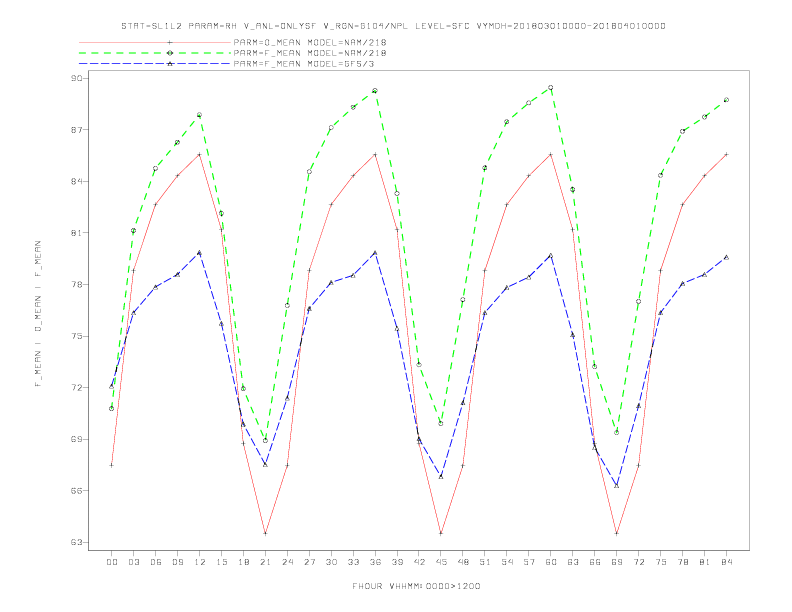Click the x-axis tick label 36
Viewport: 792px width, 612px height.
375,562
